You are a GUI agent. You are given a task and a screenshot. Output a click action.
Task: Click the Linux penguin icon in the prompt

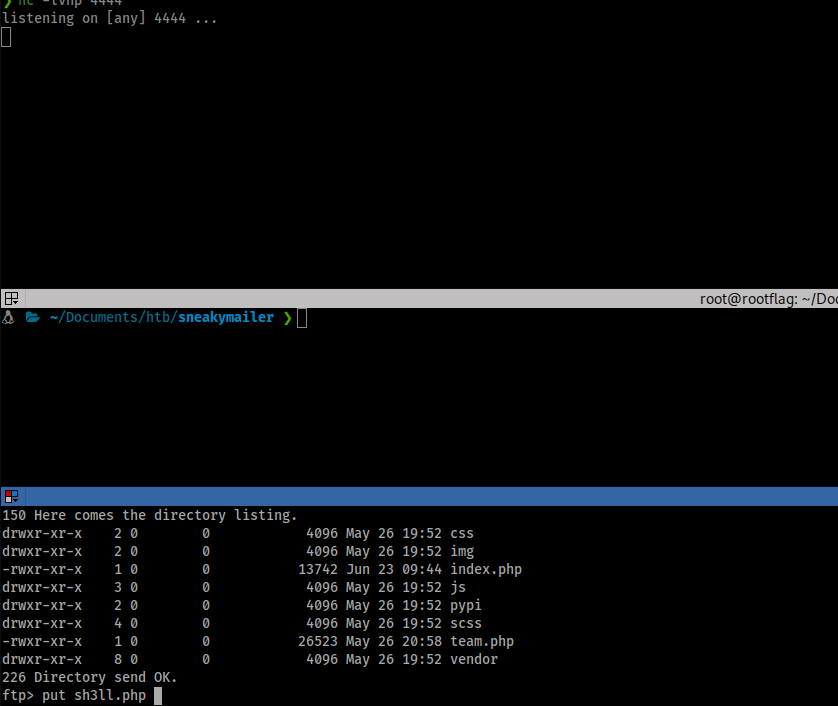point(9,318)
